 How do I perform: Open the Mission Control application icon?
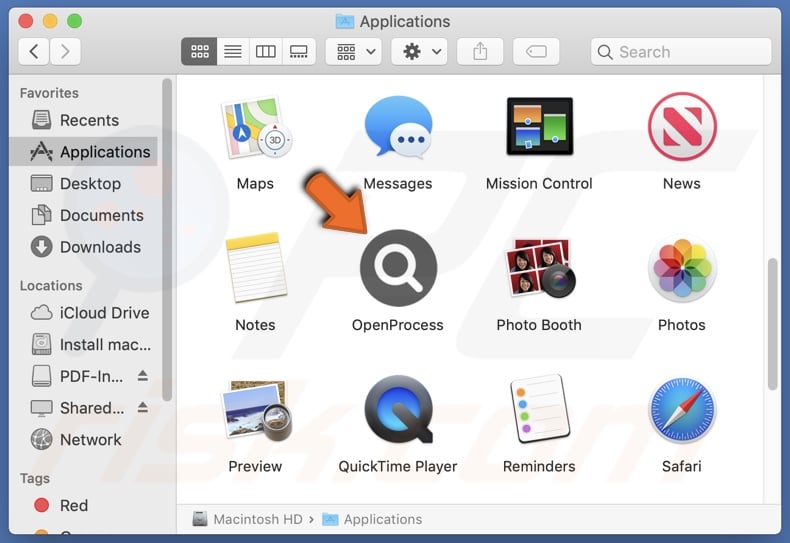tap(540, 126)
